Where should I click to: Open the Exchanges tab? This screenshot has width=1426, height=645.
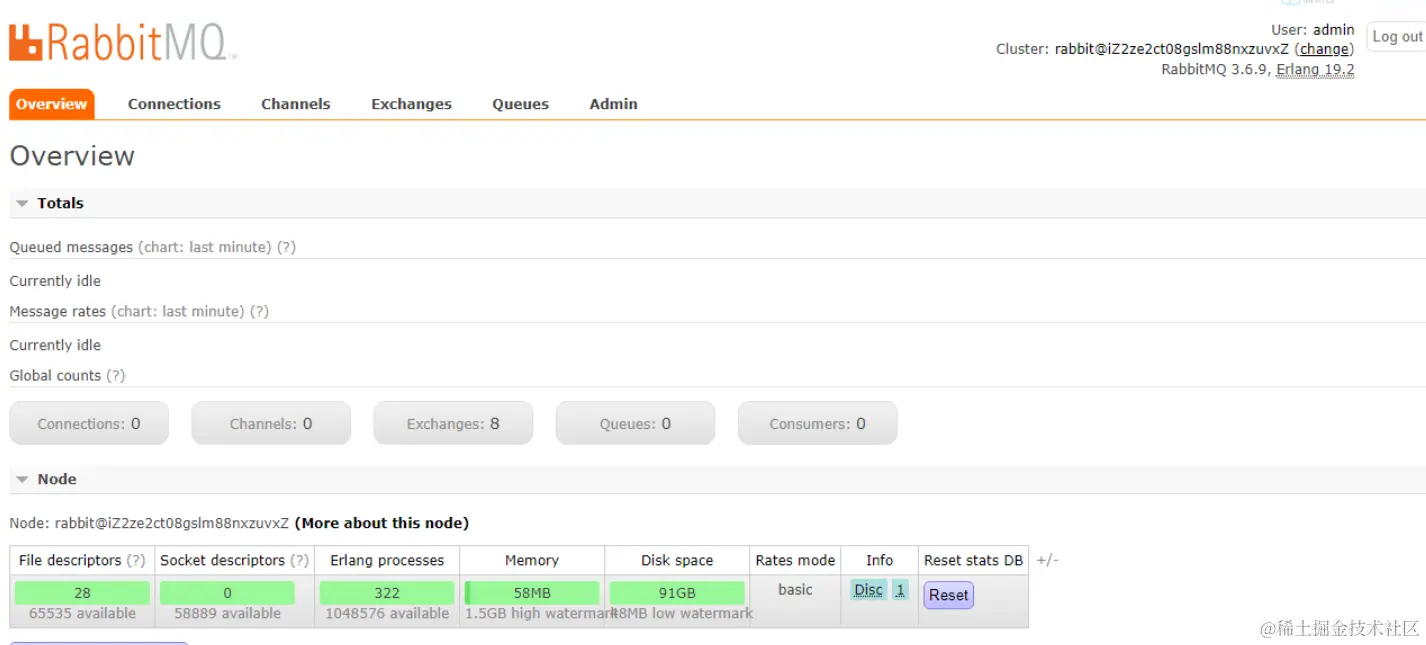(411, 104)
